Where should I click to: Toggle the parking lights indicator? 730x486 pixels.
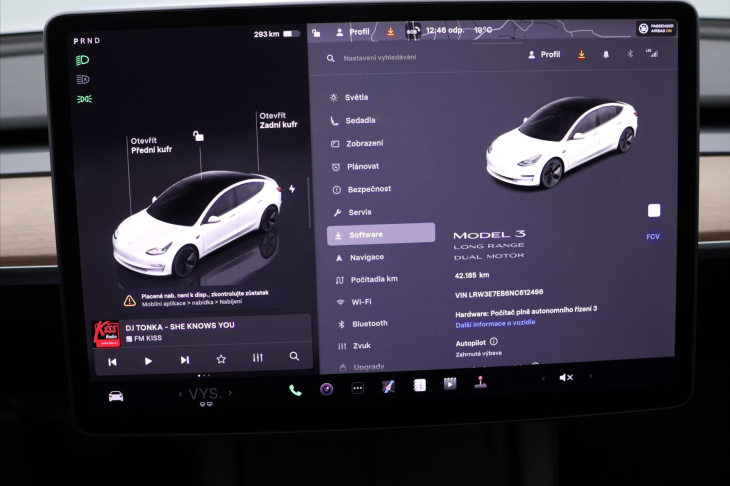(84, 99)
